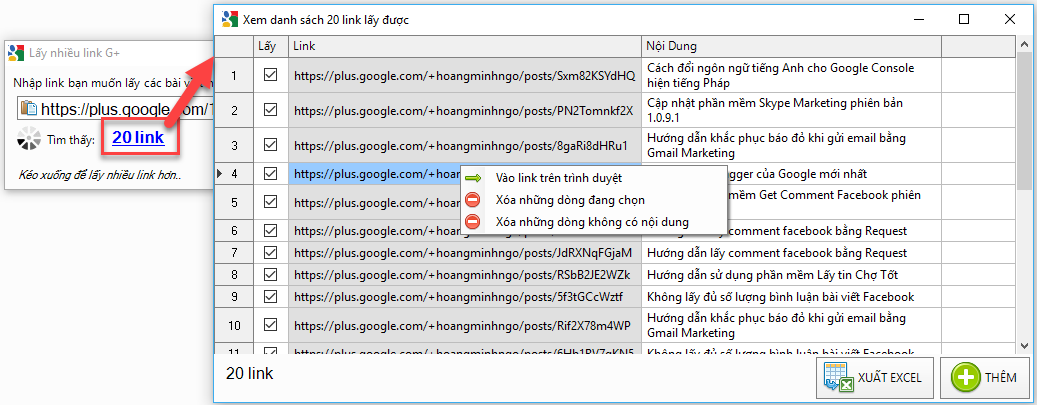Click the scrollbar up arrow in link list
1037x405 pixels.
pyautogui.click(x=1024, y=43)
